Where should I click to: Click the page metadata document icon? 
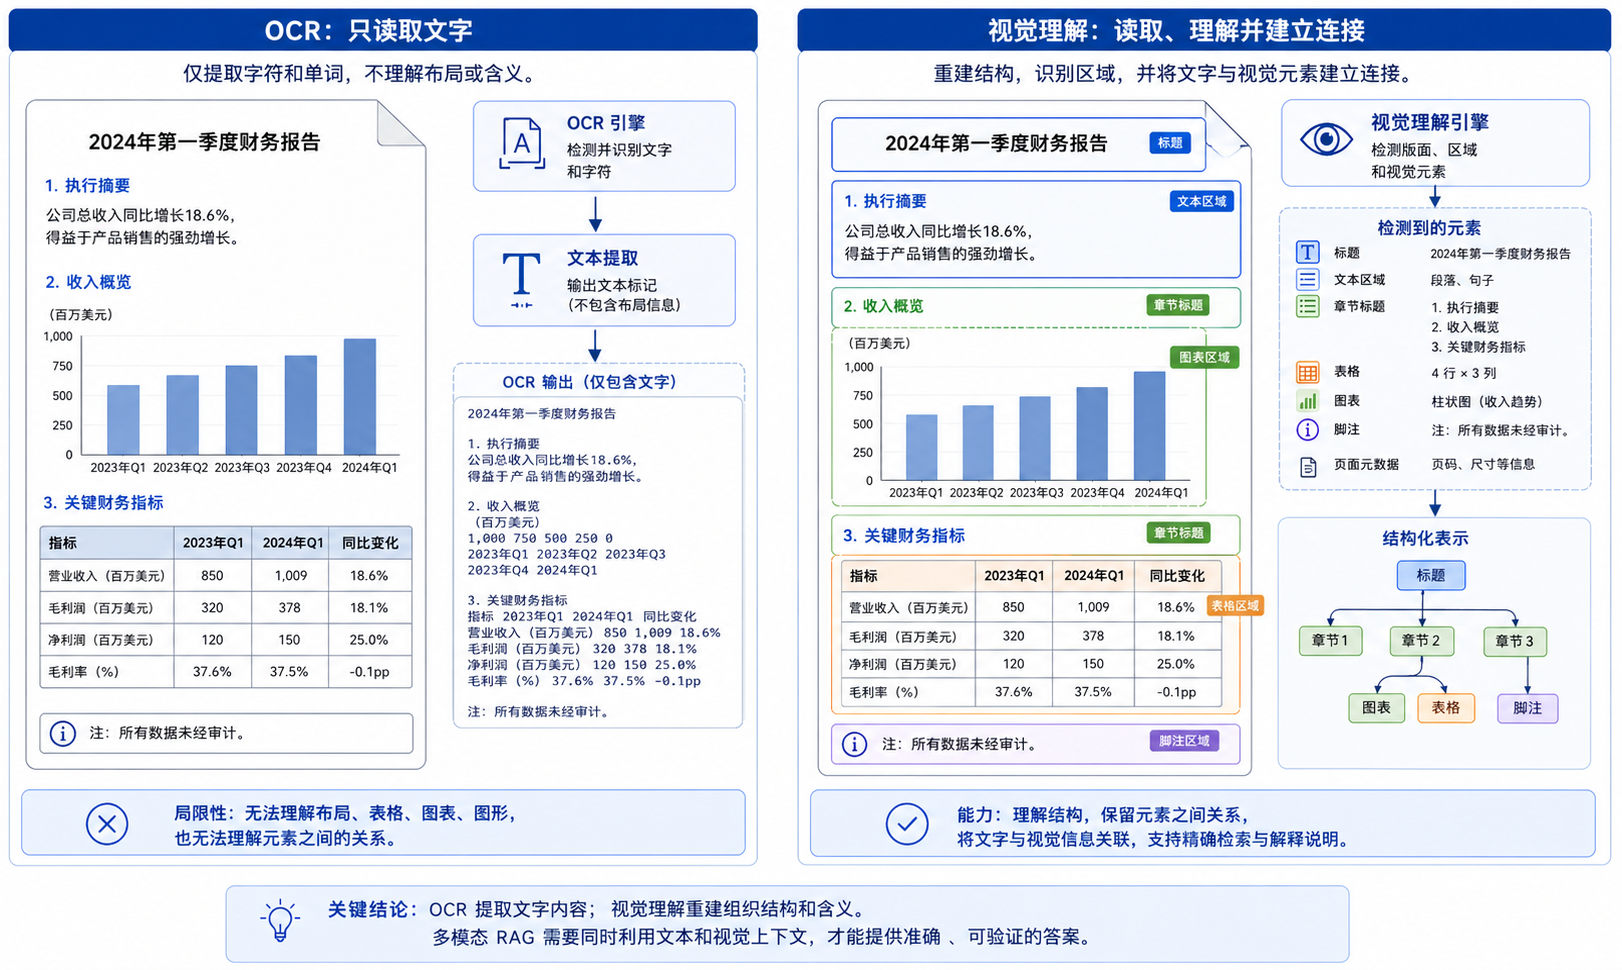[x=1307, y=466]
